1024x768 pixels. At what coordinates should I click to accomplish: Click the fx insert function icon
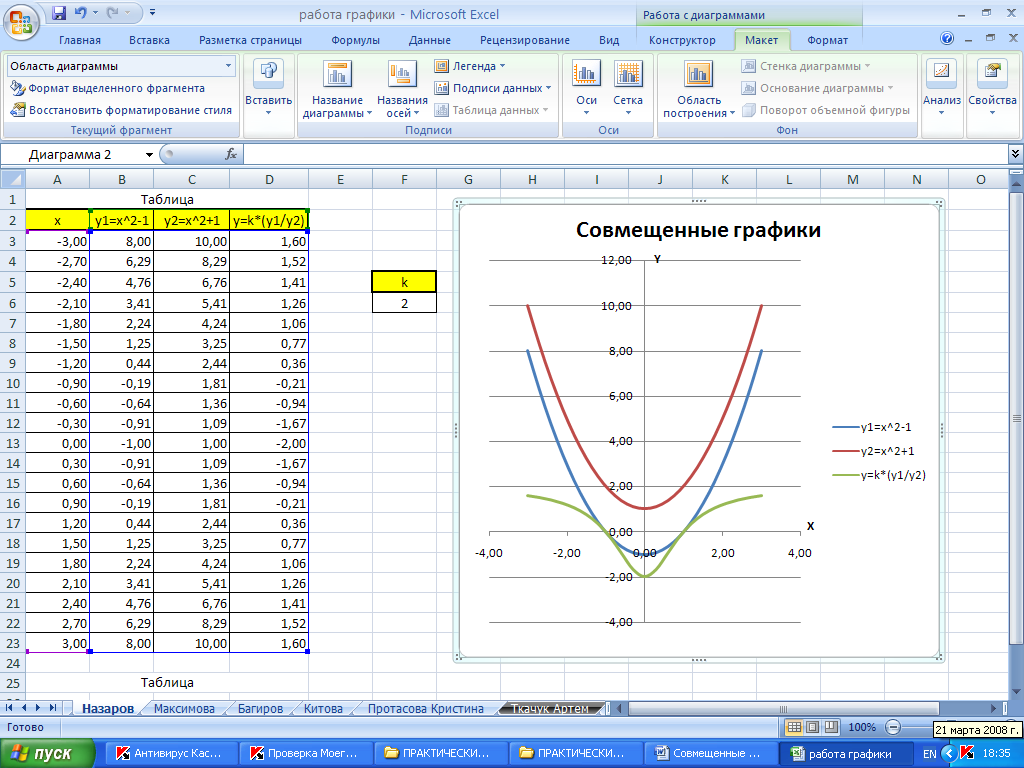pyautogui.click(x=231, y=154)
